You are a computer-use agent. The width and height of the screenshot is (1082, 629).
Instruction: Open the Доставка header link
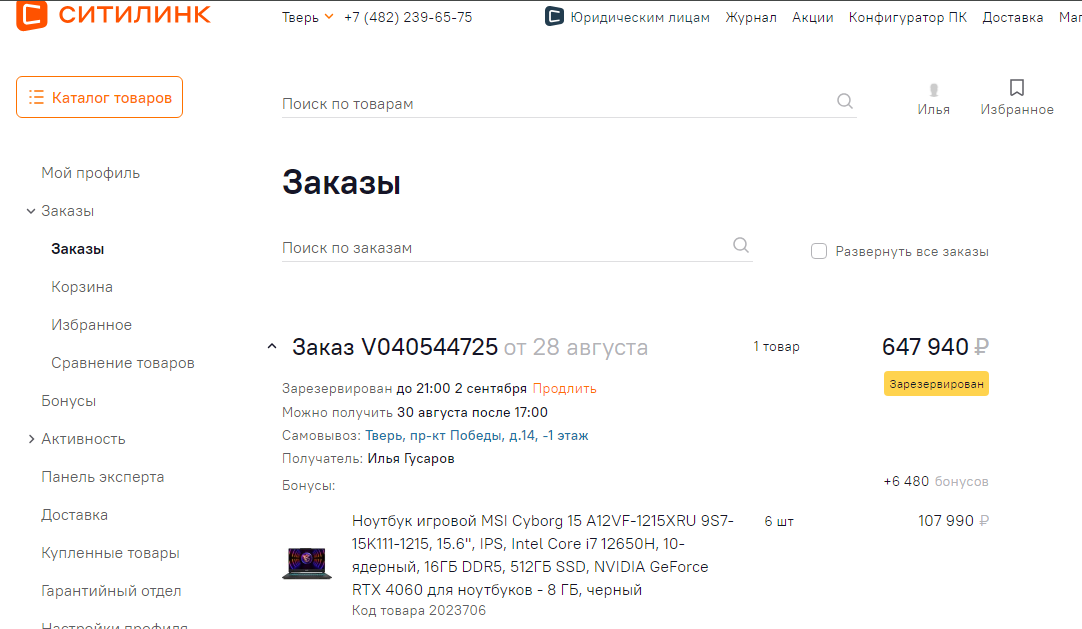1012,17
